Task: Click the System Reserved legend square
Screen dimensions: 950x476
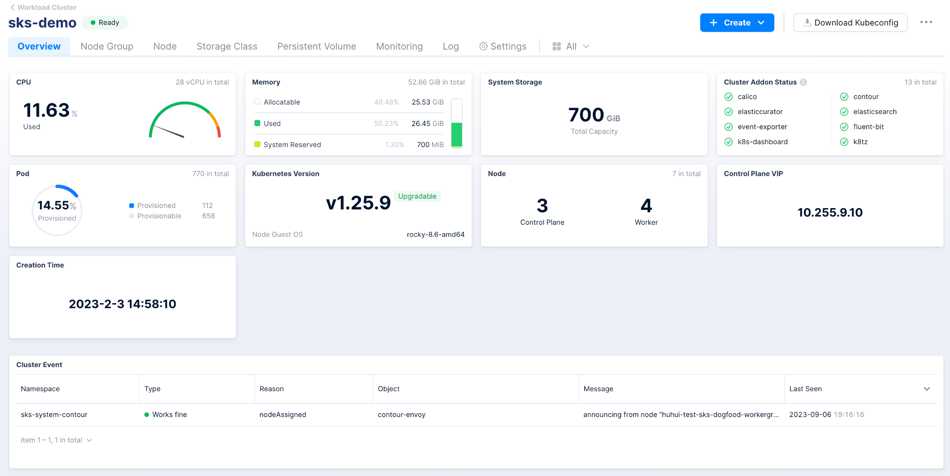Action: click(x=257, y=145)
